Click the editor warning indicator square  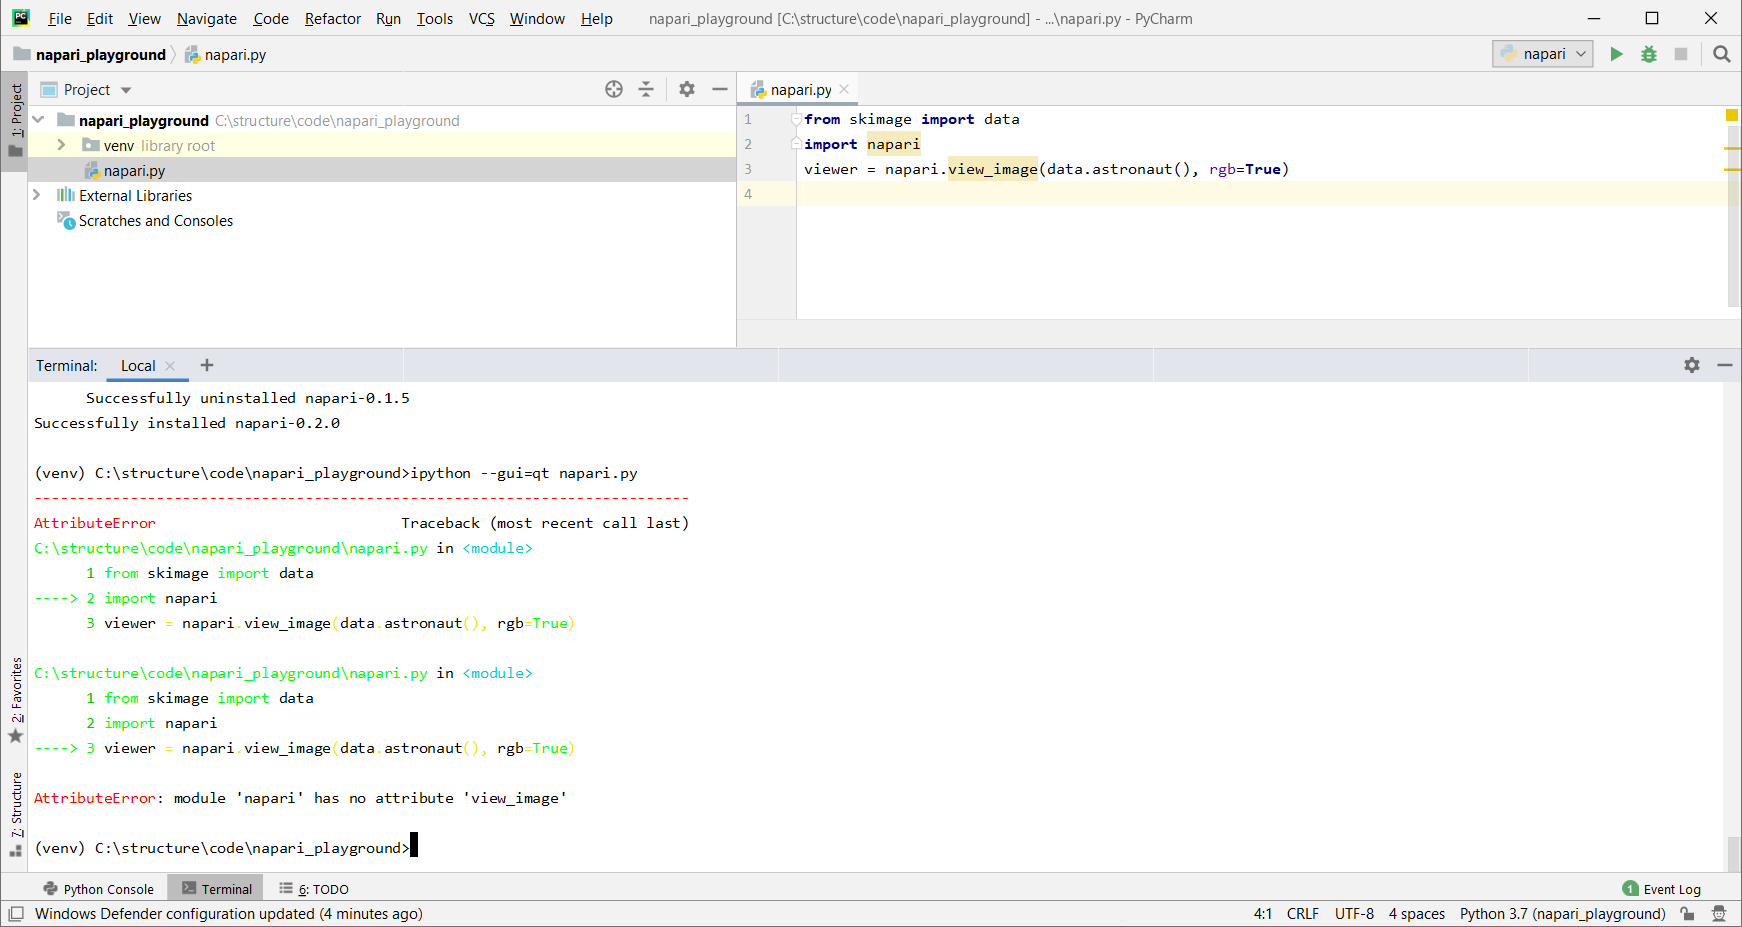pos(1732,116)
